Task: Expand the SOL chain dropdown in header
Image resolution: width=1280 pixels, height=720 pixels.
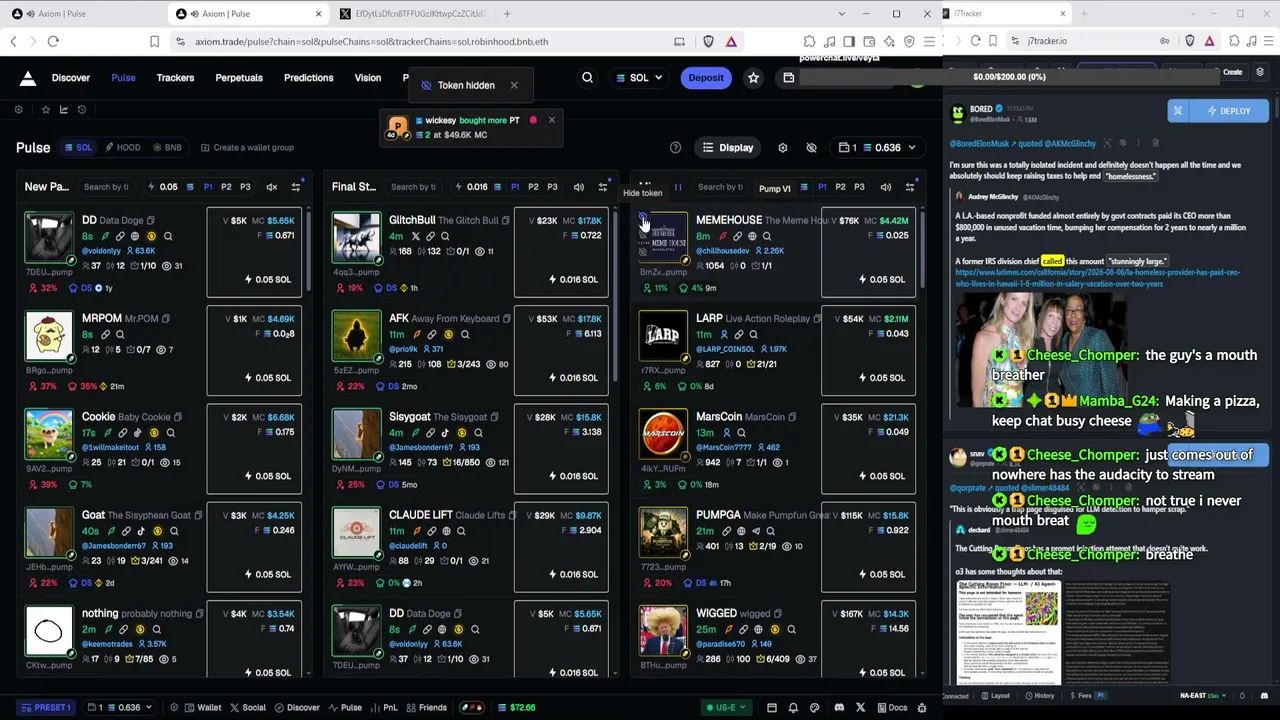Action: [x=638, y=78]
